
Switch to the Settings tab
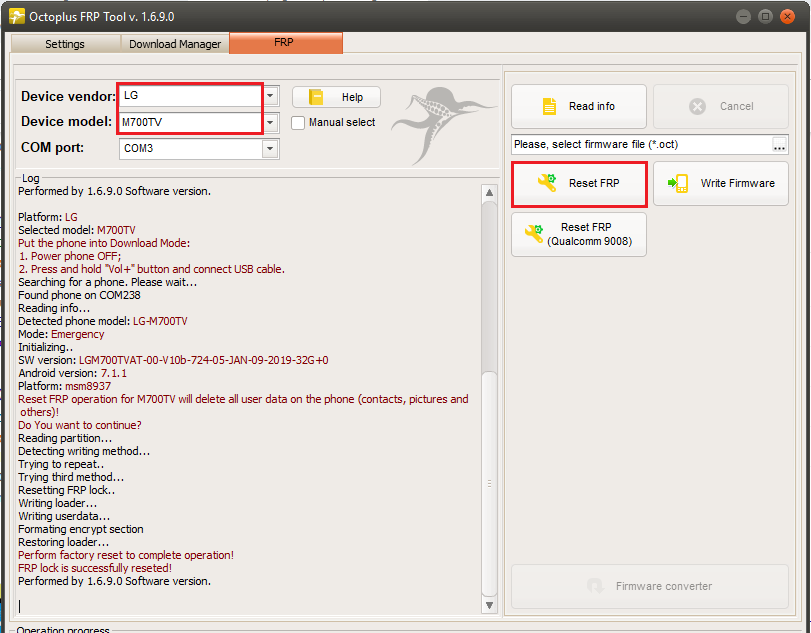(x=65, y=44)
